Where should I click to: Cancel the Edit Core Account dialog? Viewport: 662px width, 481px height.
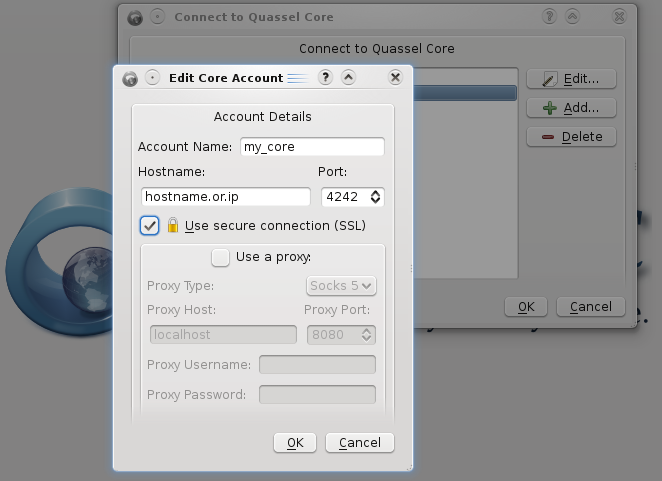click(x=360, y=443)
